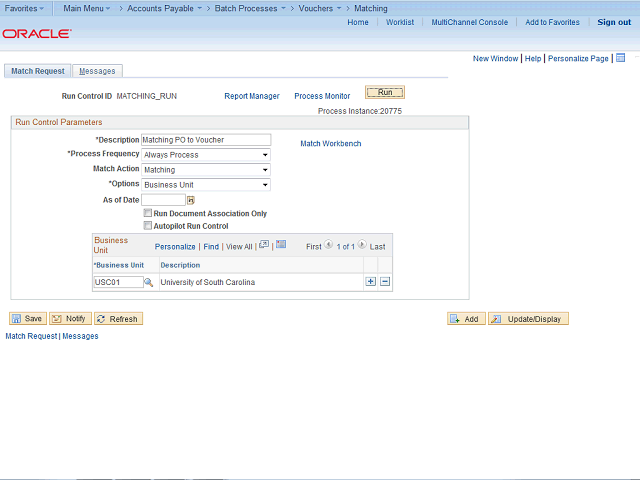This screenshot has height=480, width=640.
Task: Click the University of South Carolina cell
Action: pyautogui.click(x=207, y=282)
